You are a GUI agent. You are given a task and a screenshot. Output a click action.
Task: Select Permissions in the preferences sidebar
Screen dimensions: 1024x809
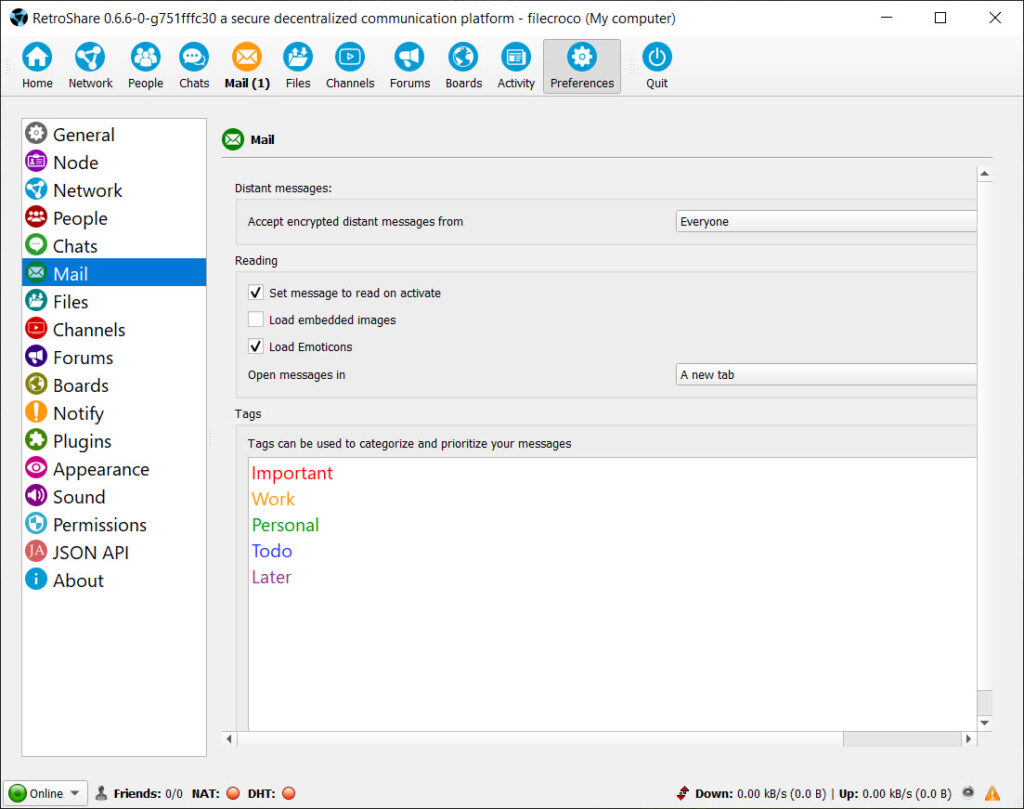[x=114, y=524]
